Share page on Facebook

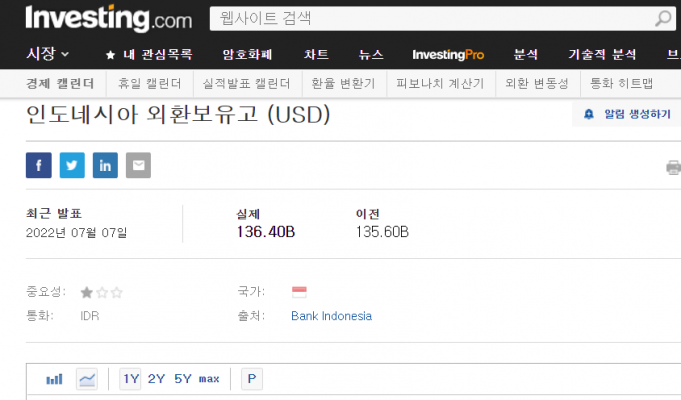click(39, 165)
